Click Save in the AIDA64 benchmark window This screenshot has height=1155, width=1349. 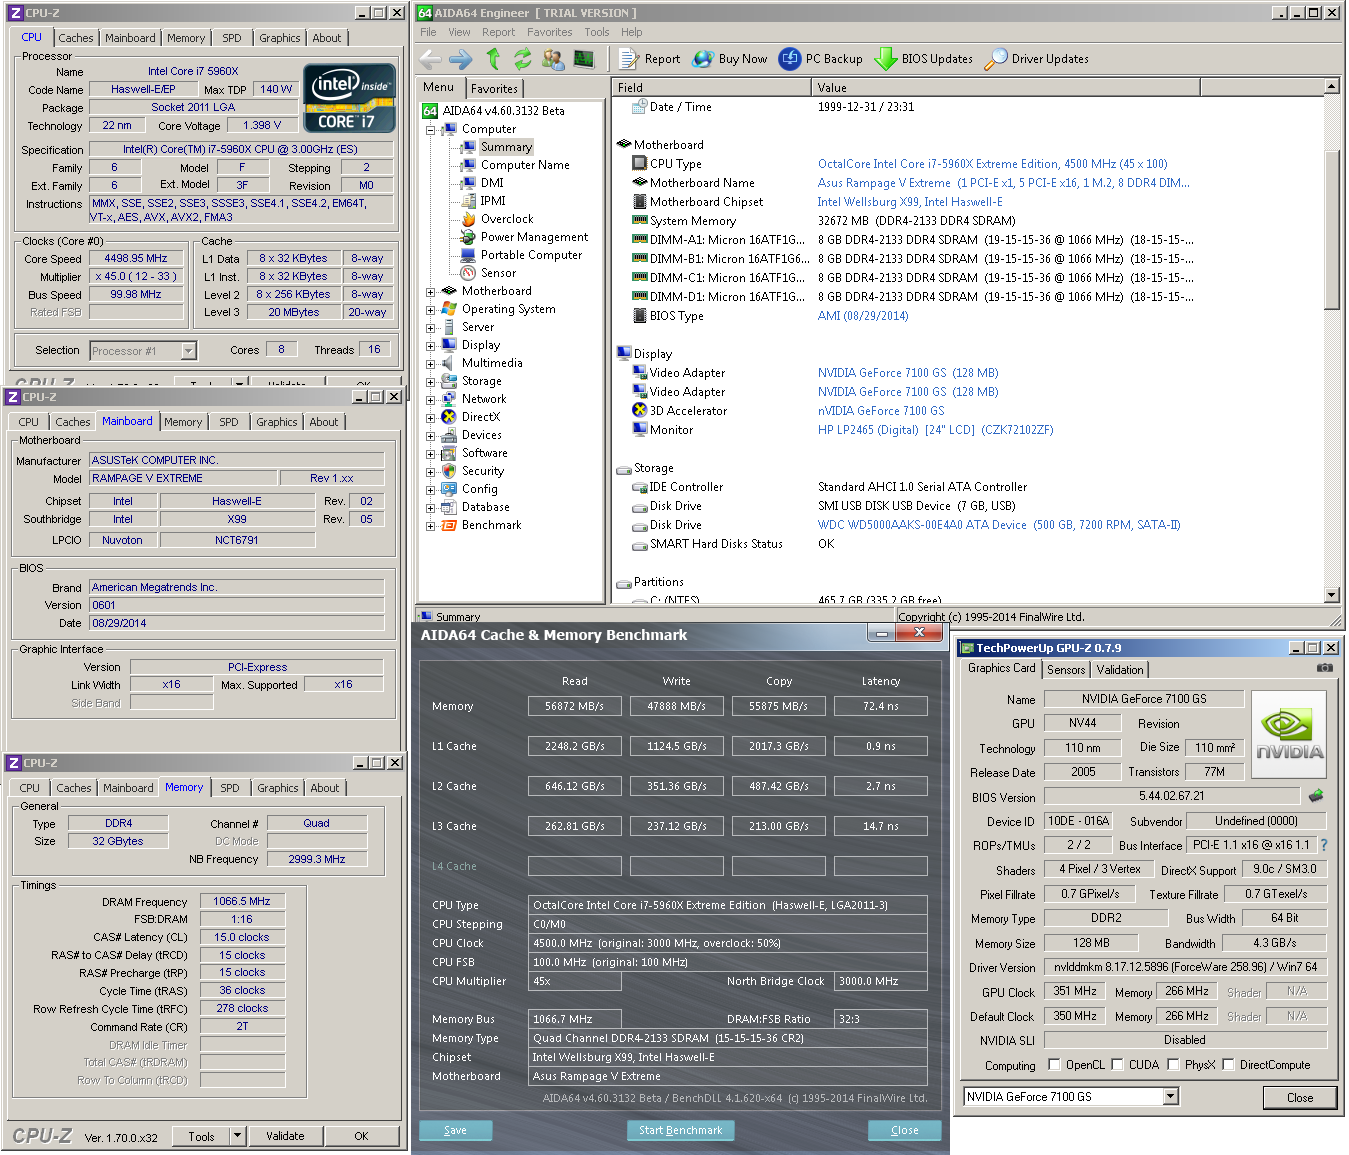(x=455, y=1130)
